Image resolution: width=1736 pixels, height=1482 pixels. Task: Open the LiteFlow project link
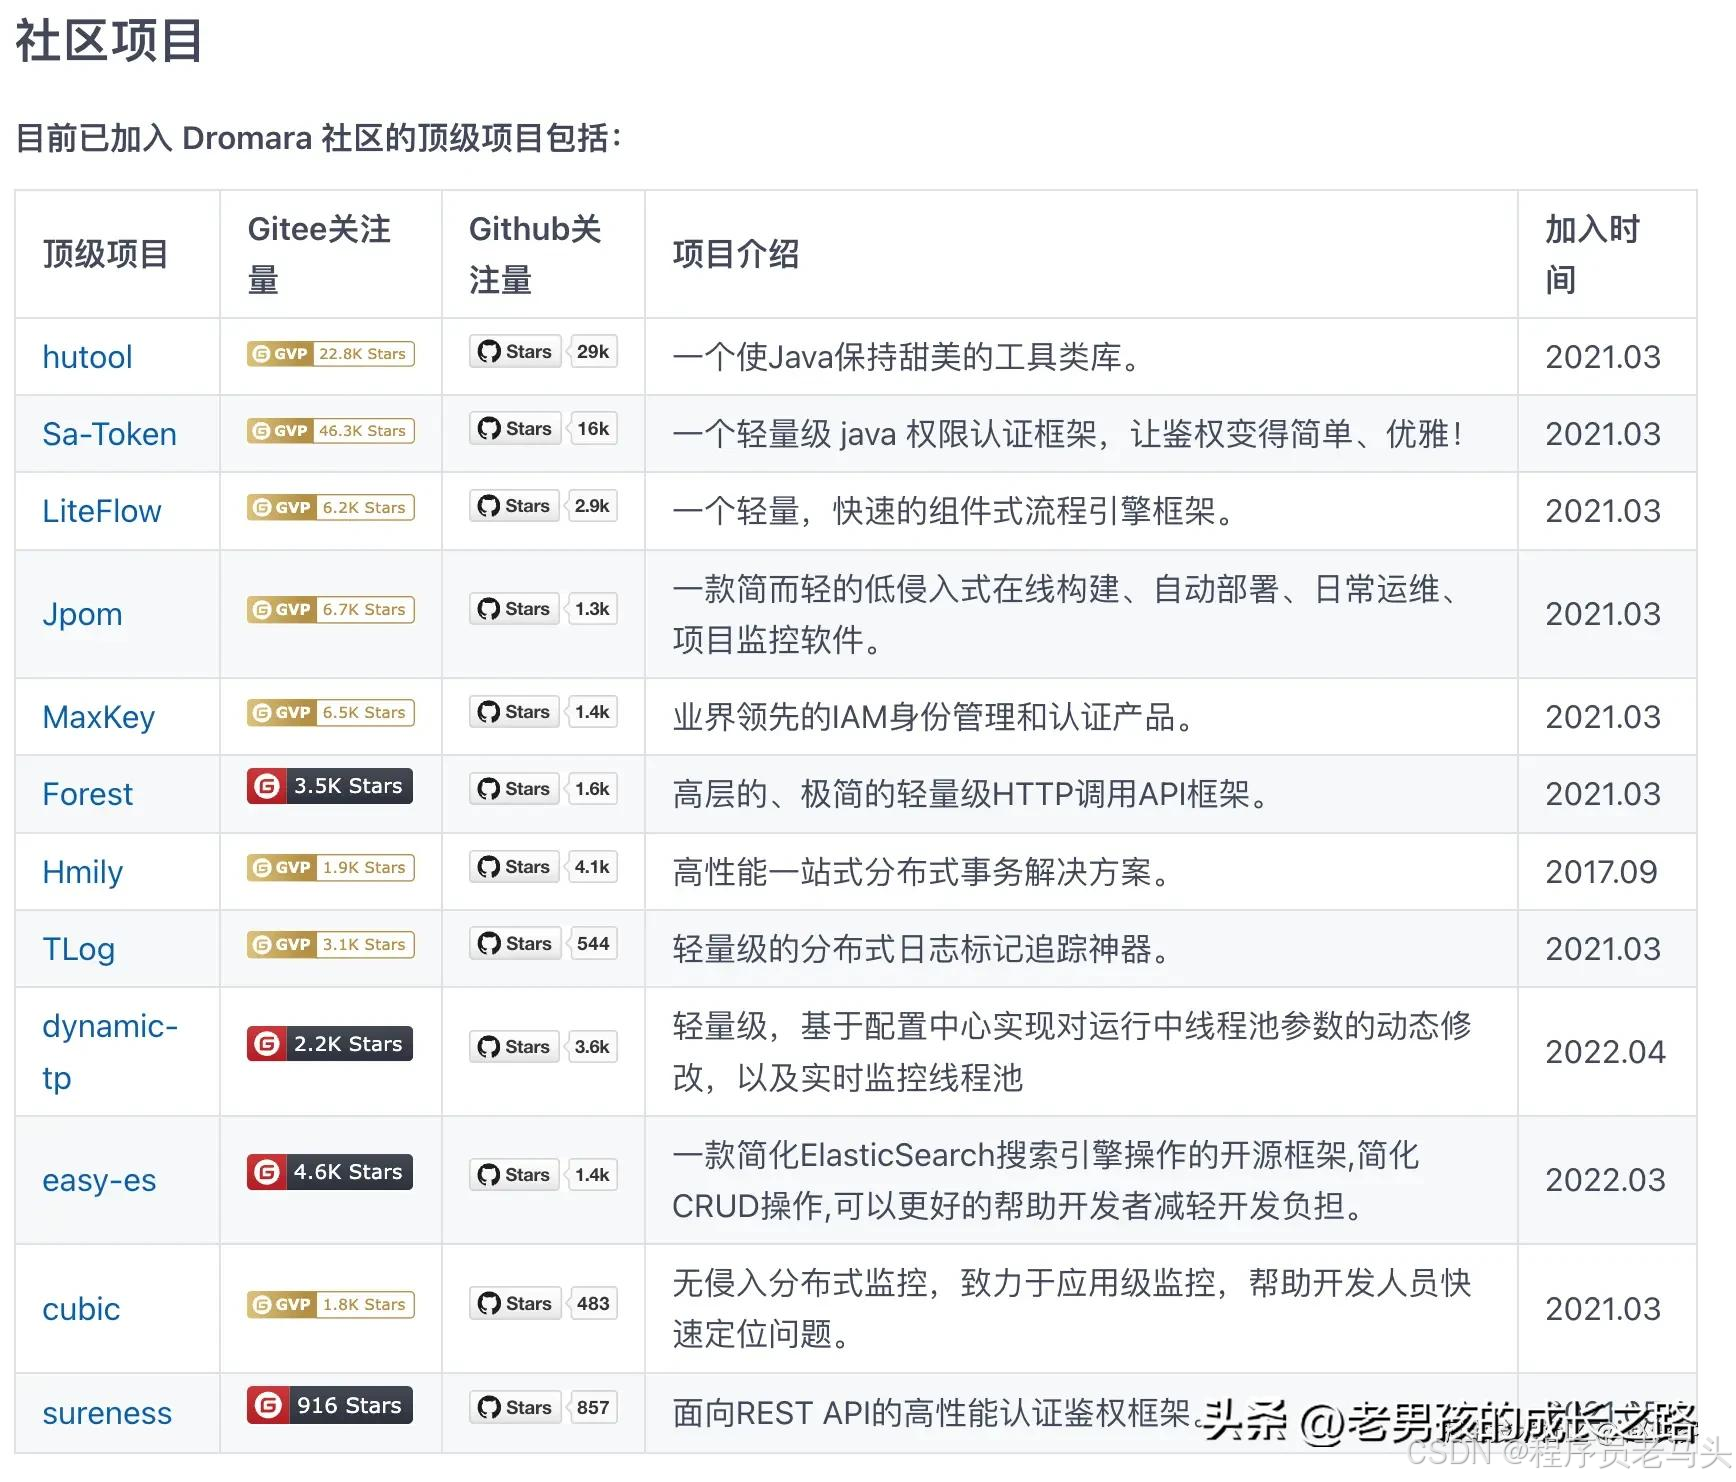pyautogui.click(x=101, y=511)
